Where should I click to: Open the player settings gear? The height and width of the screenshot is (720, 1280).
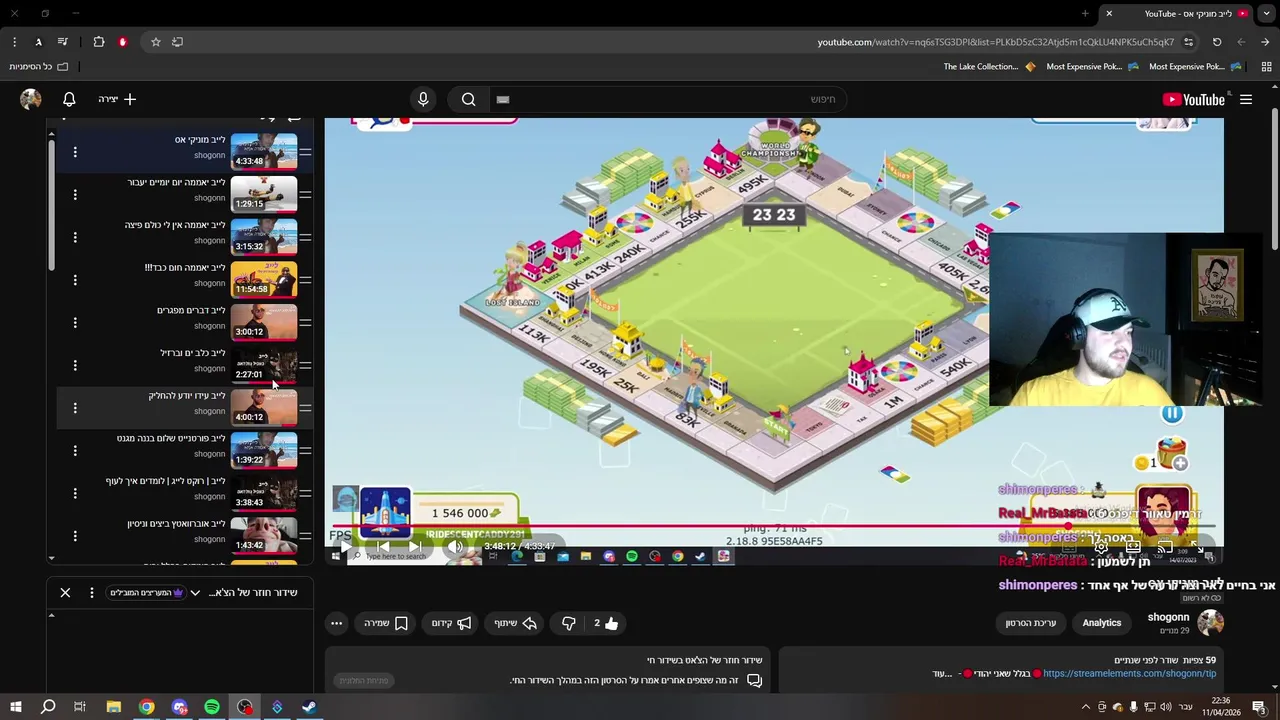[x=1101, y=546]
